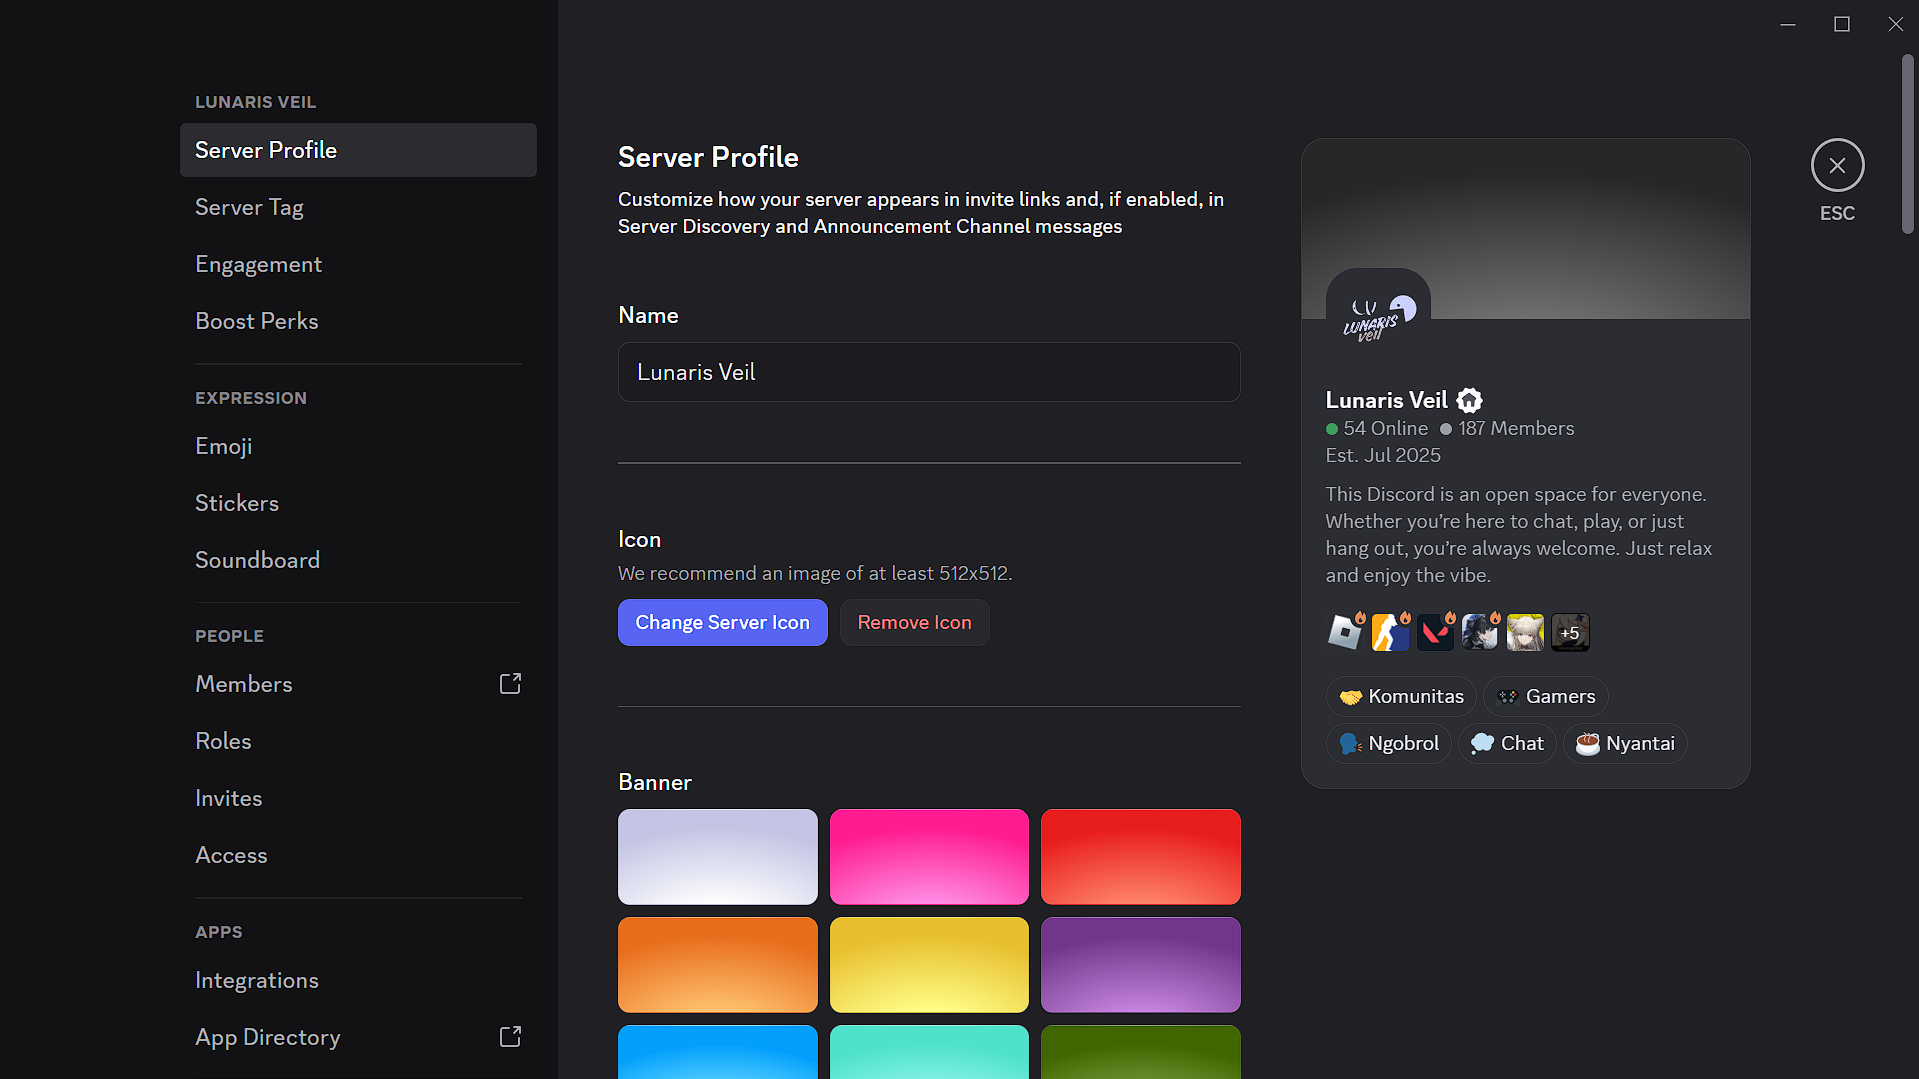Open the Engagement settings page
The width and height of the screenshot is (1919, 1079).
[x=358, y=264]
